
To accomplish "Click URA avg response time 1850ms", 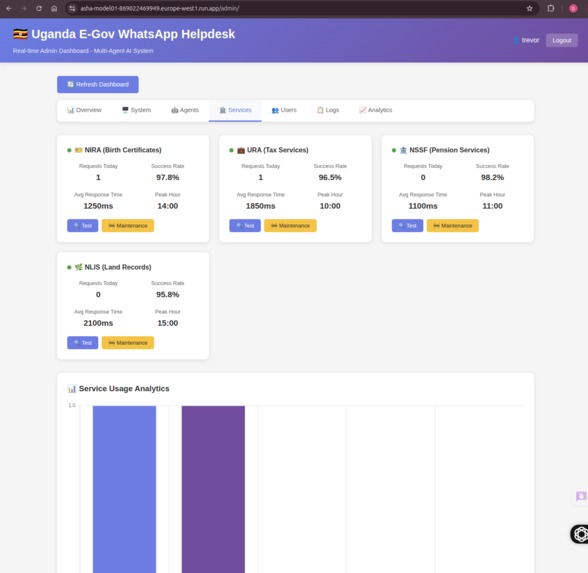I will (x=261, y=206).
